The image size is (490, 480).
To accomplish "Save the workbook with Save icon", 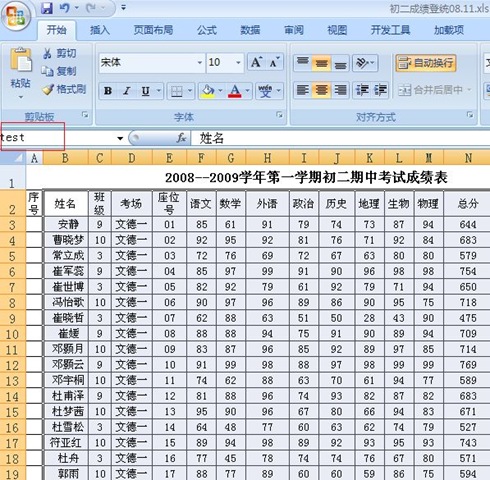I will tap(47, 8).
